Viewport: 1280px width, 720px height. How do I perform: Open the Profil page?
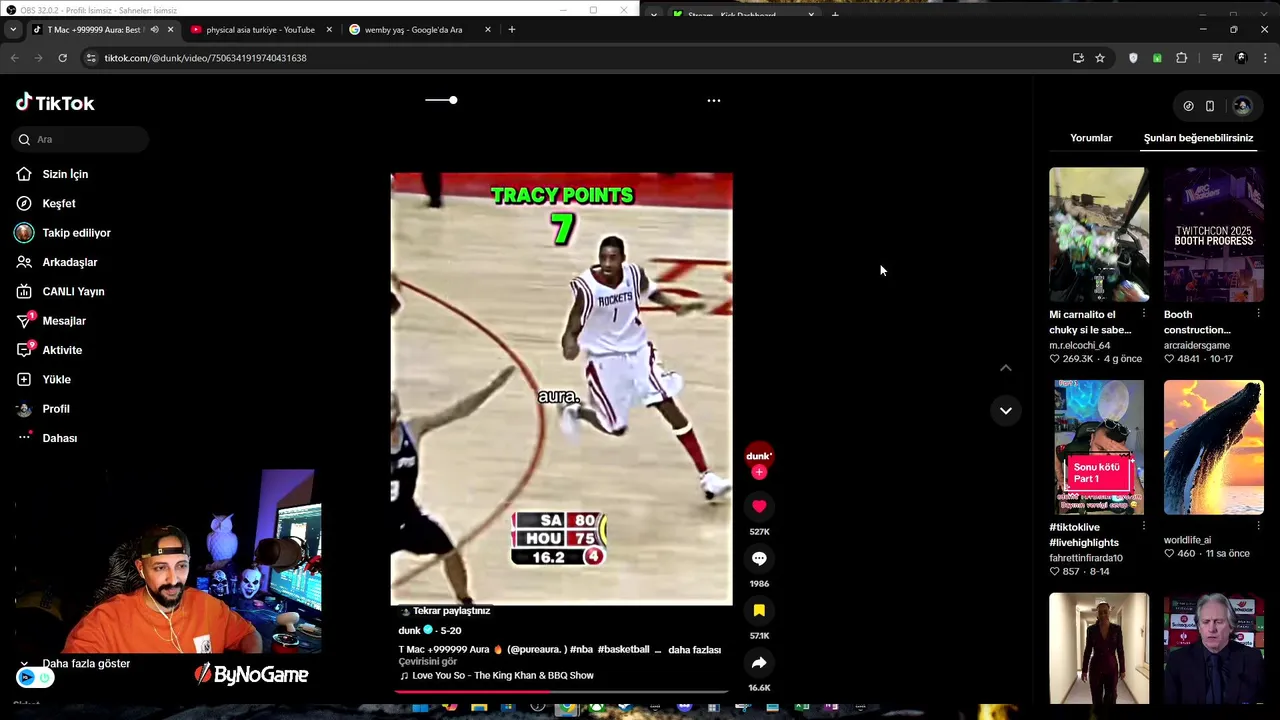pos(55,409)
